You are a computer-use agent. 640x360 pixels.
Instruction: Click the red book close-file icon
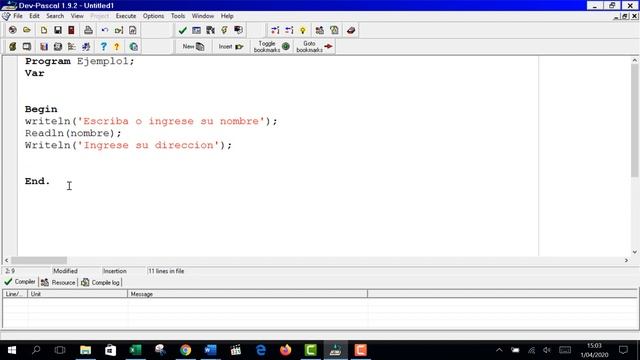[71, 30]
